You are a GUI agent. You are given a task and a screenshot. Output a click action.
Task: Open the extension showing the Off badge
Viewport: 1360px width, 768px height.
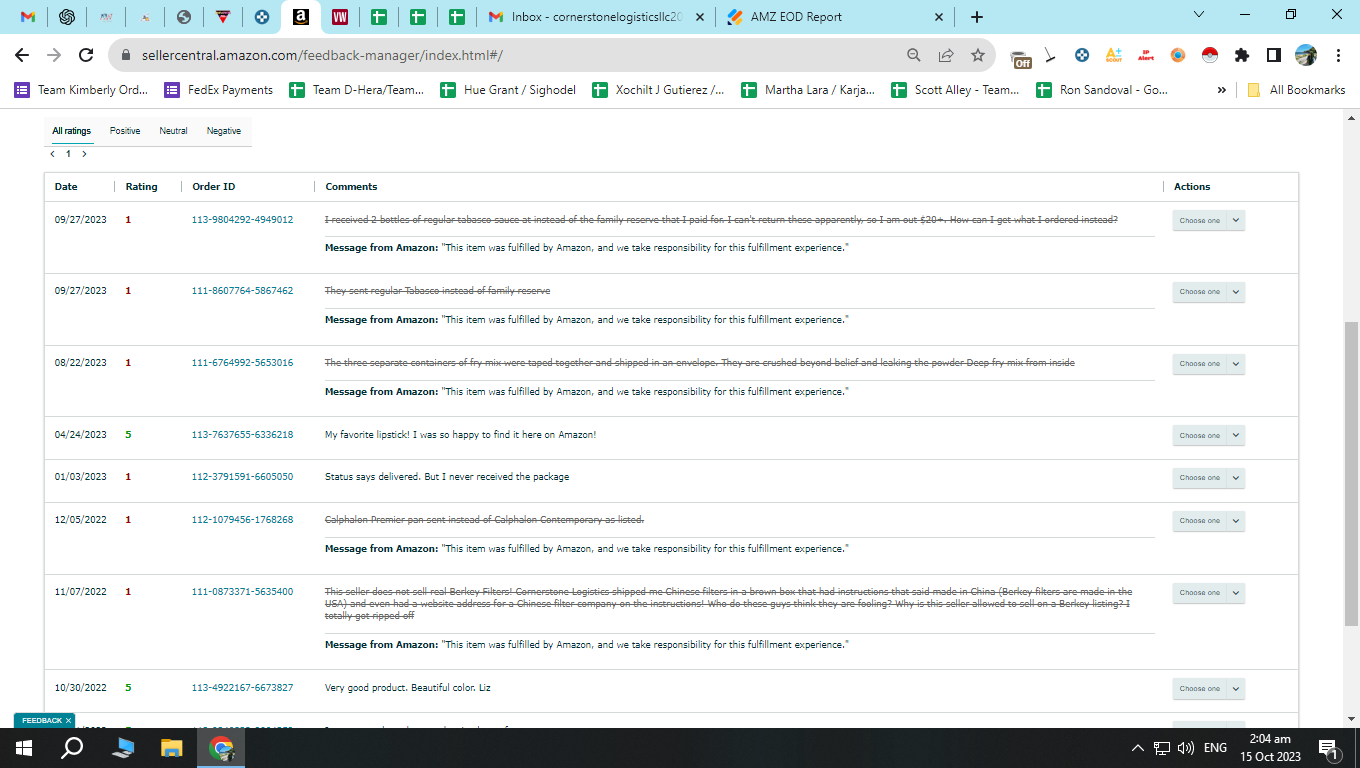click(1020, 57)
